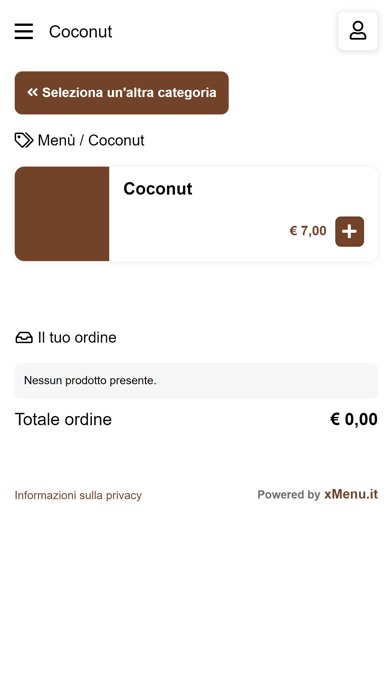Click the 'Powered by' footer text
Image resolution: width=392 pixels, height=696 pixels.
click(x=289, y=494)
